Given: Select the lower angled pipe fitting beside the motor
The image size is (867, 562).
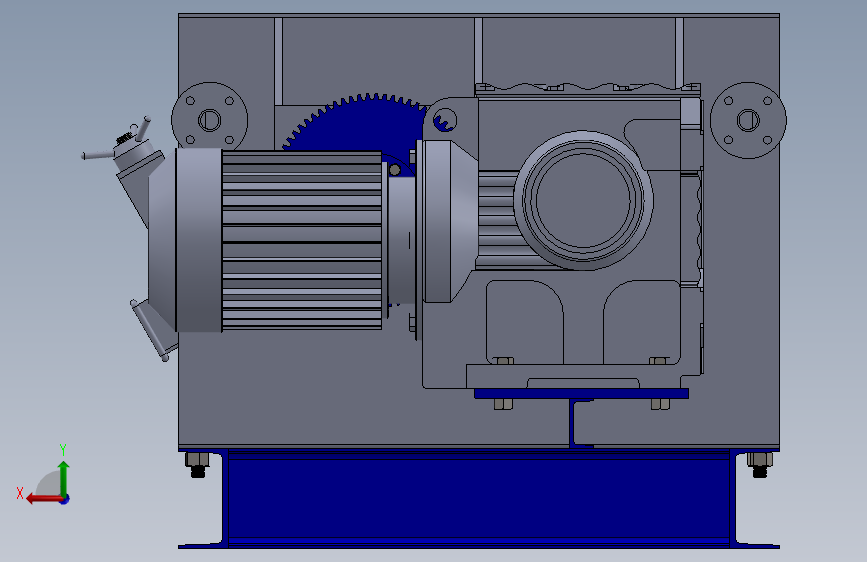Looking at the screenshot, I should pyautogui.click(x=154, y=330).
